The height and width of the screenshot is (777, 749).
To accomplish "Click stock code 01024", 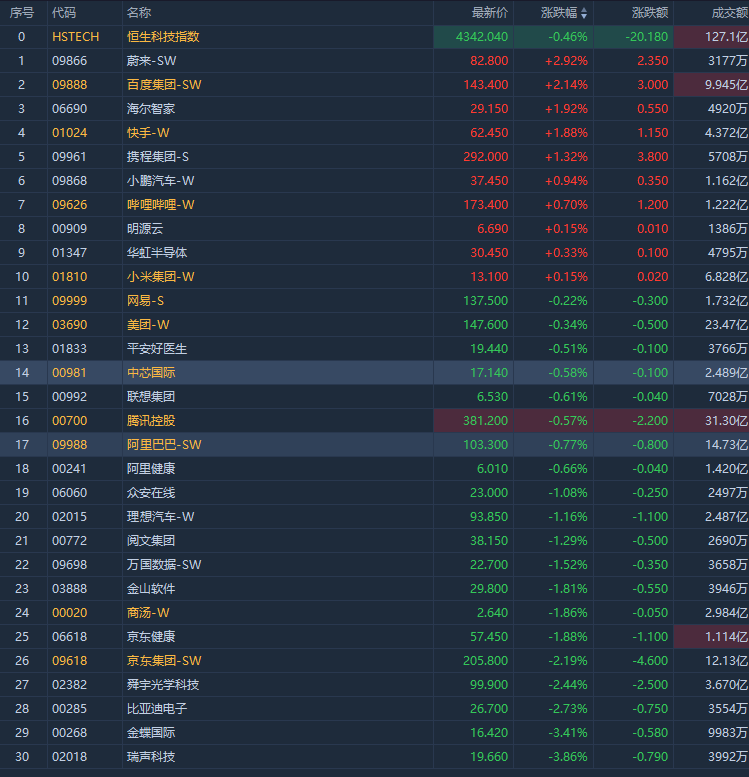I will [69, 133].
